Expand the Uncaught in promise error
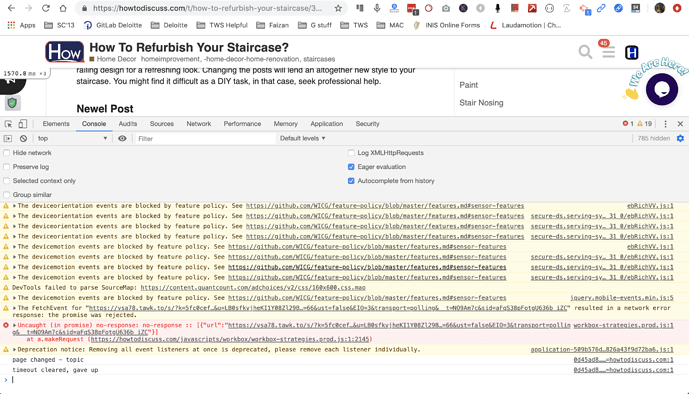This screenshot has height=394, width=689. point(15,325)
